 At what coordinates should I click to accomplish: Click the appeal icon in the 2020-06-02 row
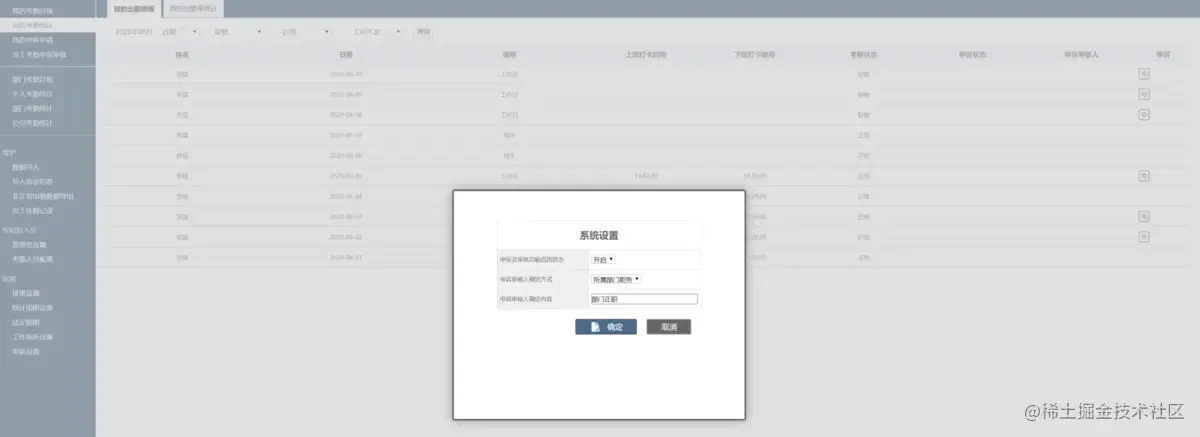pos(1143,237)
